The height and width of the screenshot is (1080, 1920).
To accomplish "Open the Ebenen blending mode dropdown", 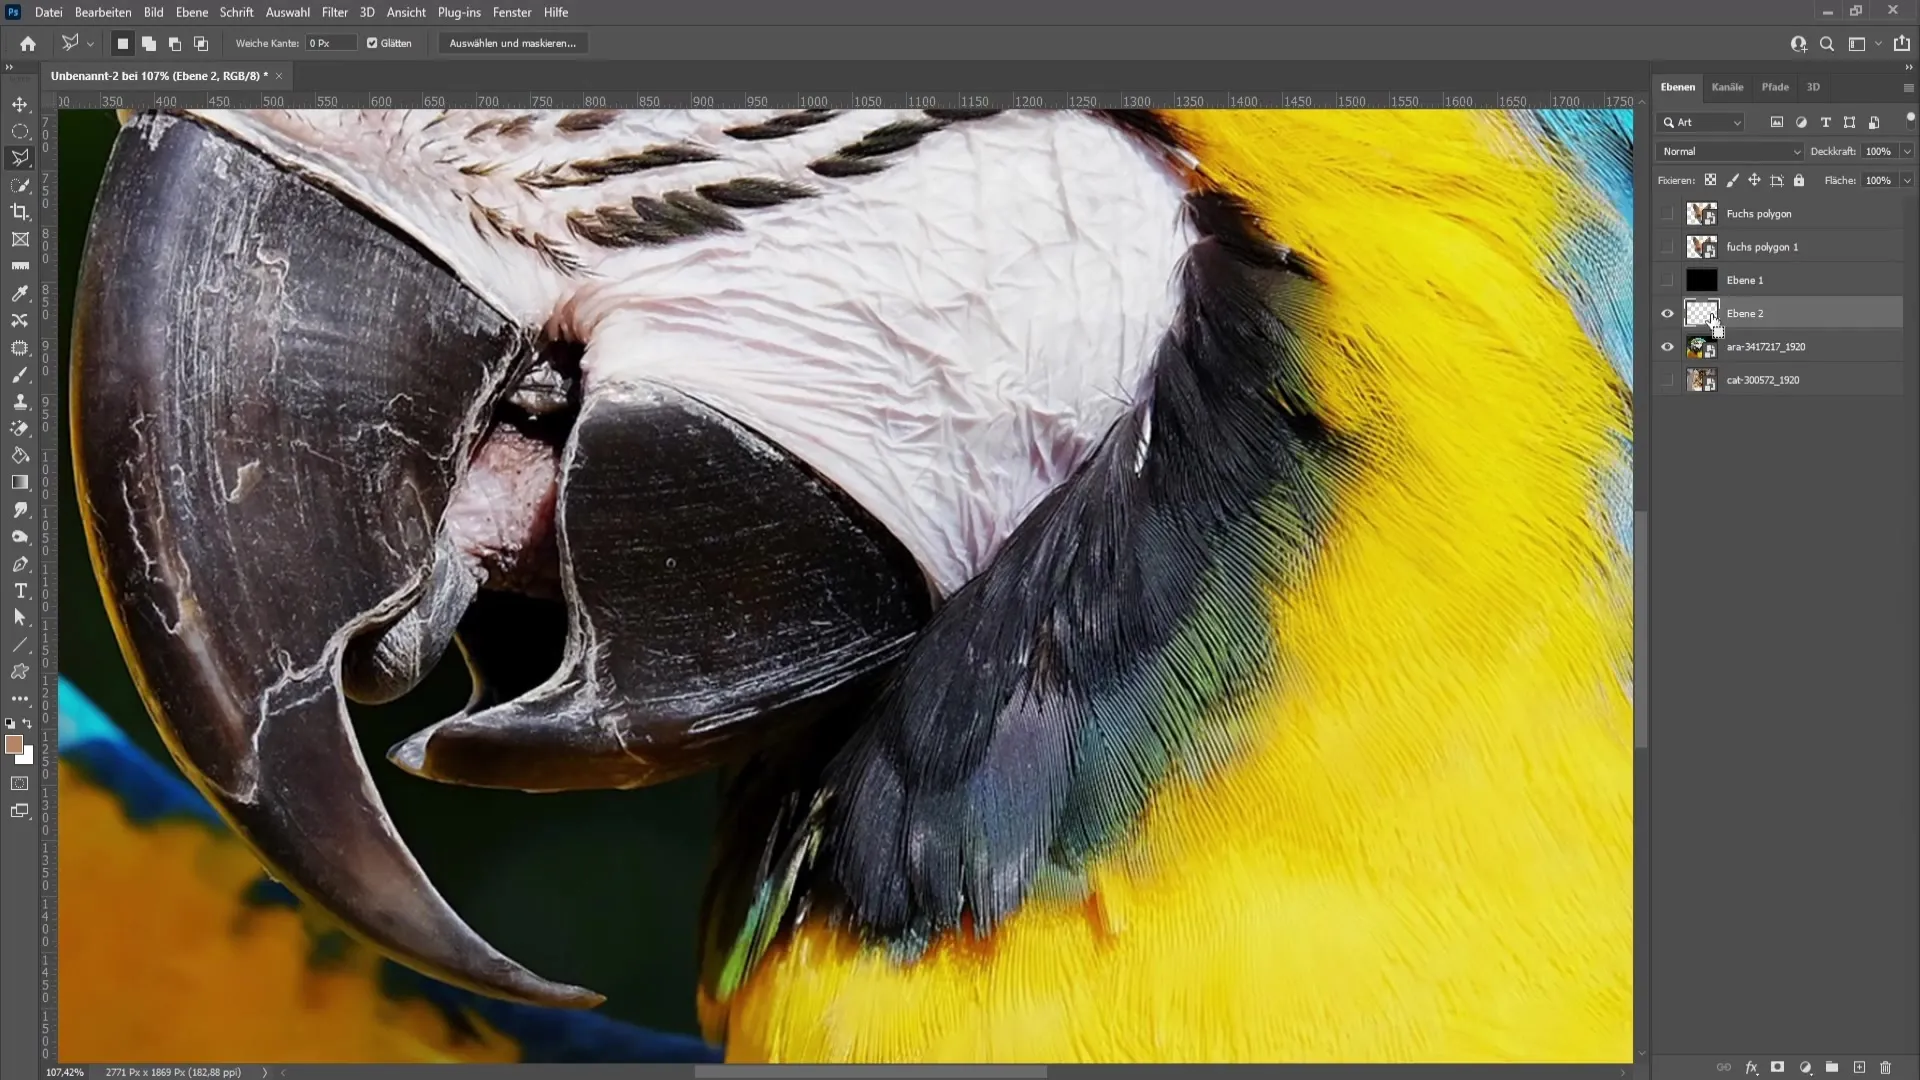I will click(x=1729, y=150).
